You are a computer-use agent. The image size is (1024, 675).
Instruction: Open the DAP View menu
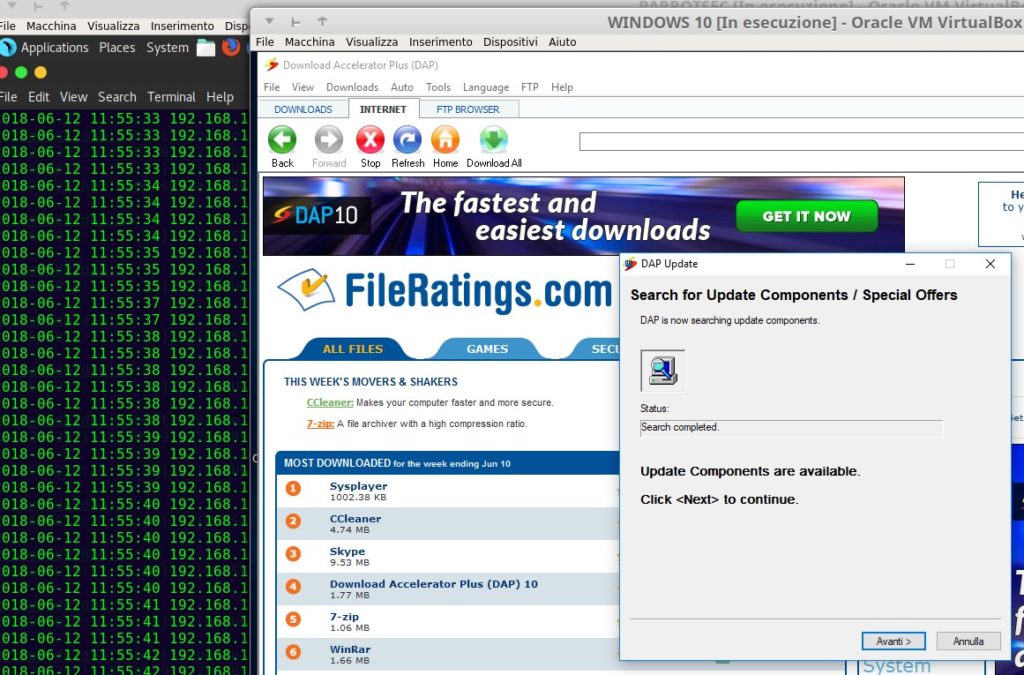[302, 87]
